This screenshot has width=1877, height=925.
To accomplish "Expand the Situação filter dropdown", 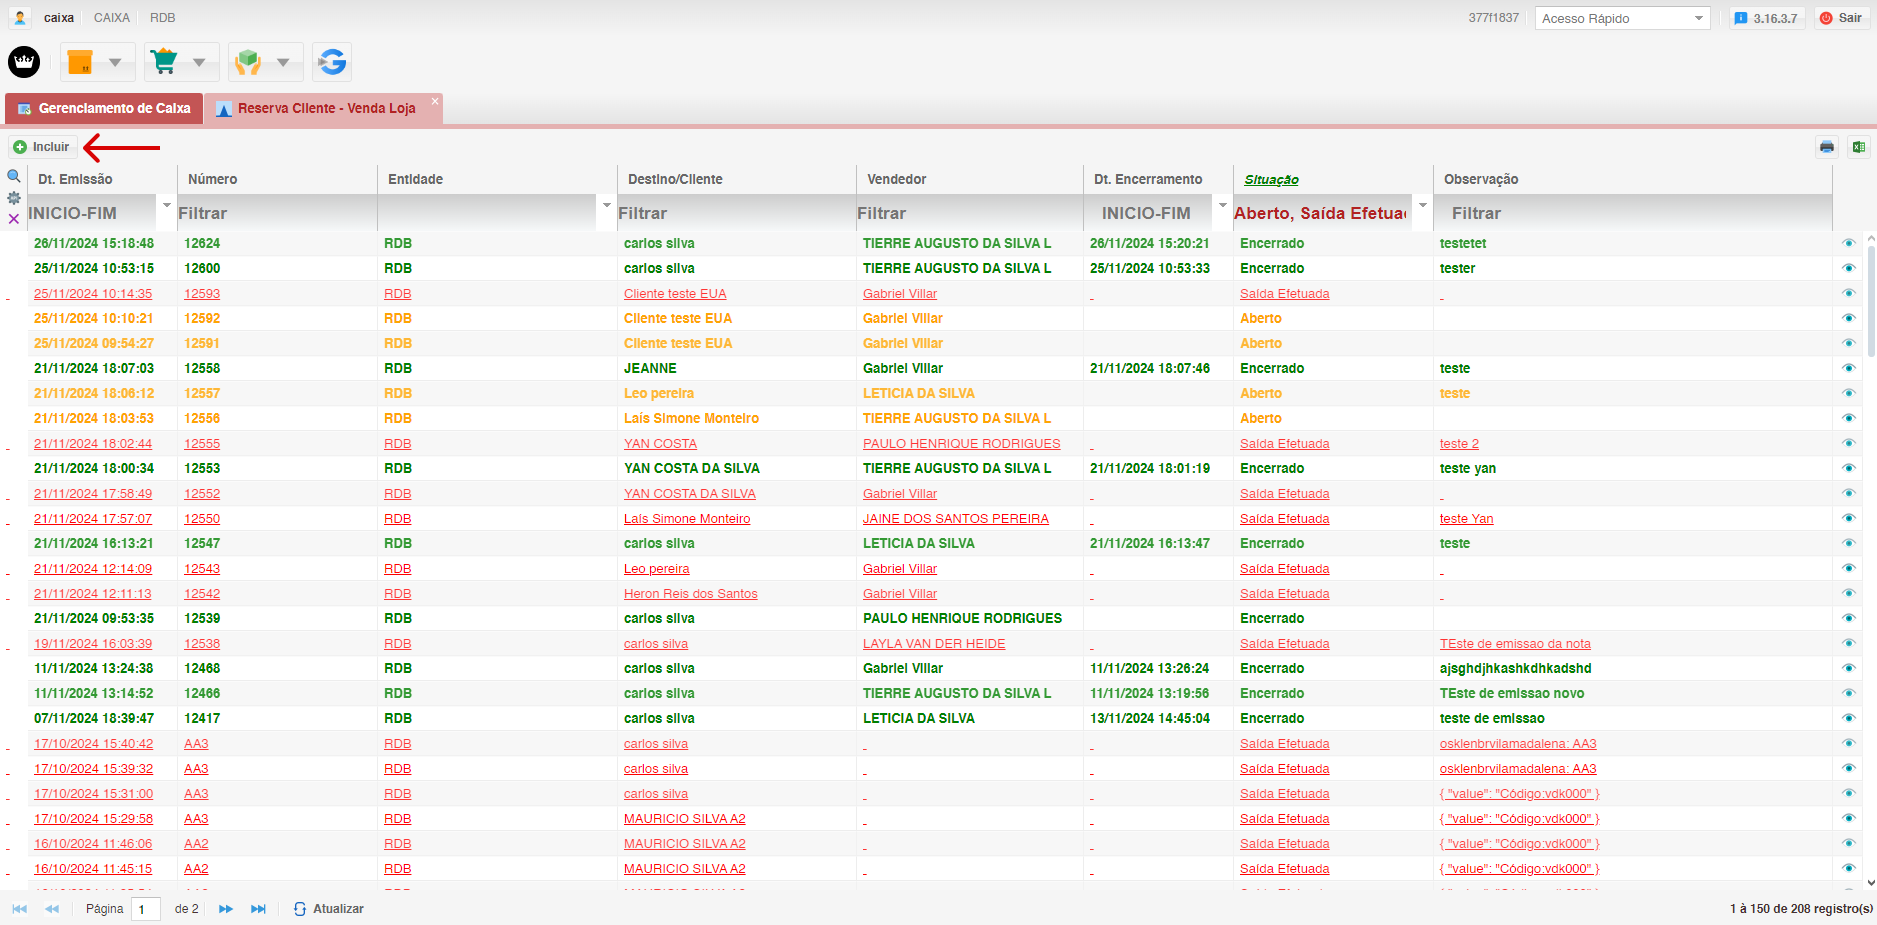I will click(1422, 206).
